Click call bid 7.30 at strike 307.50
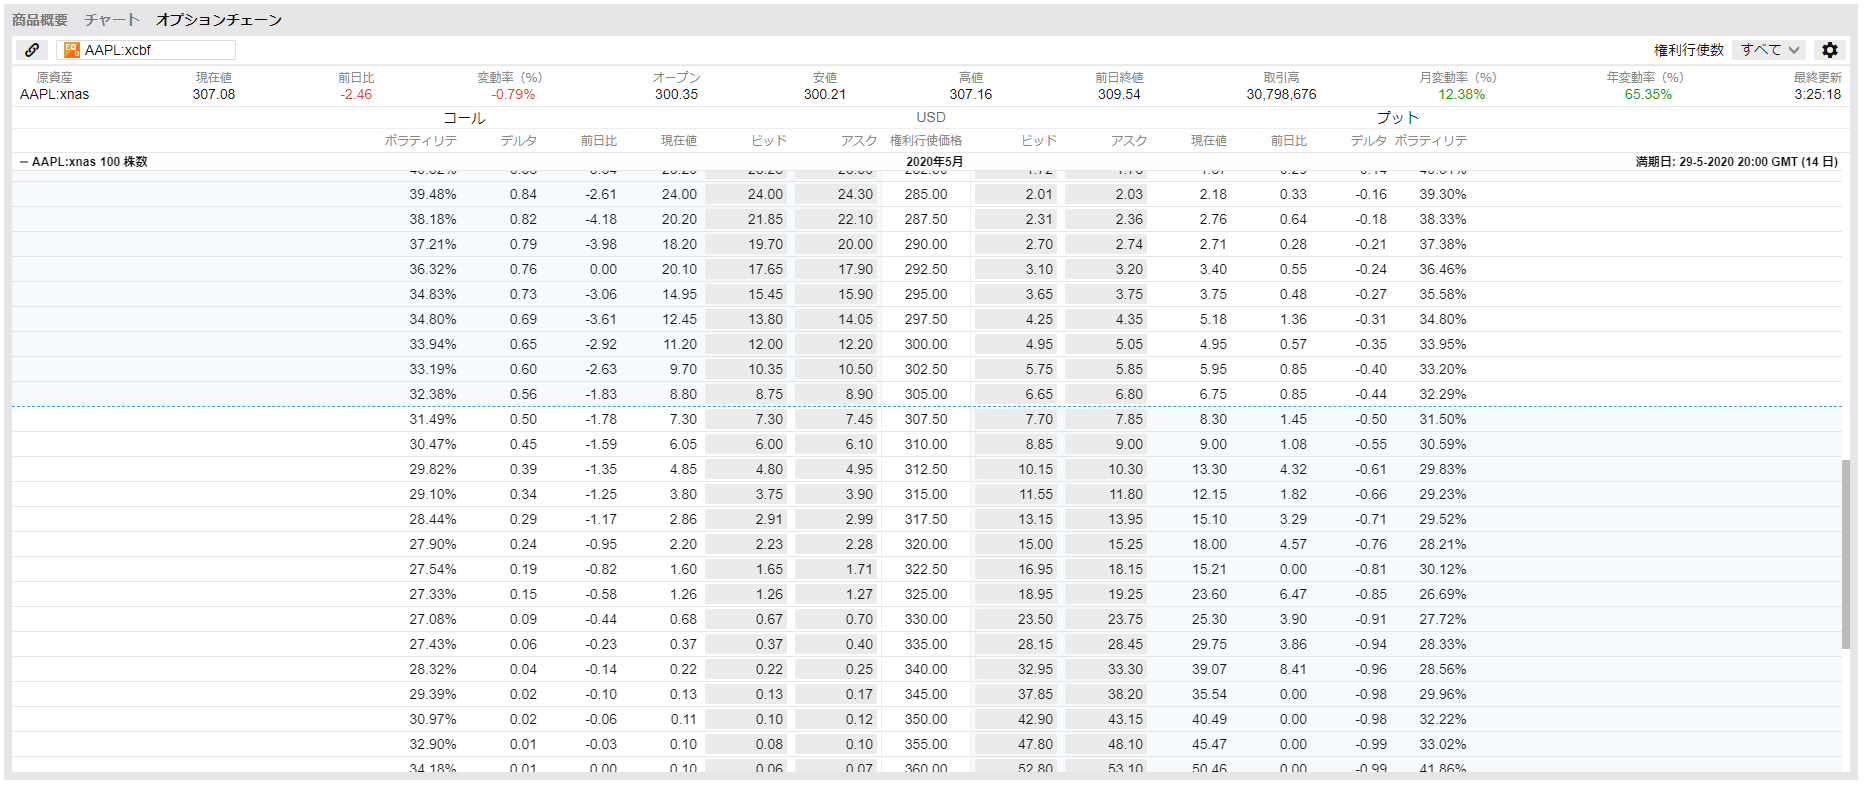Viewport: 1866px width, 787px height. (746, 420)
